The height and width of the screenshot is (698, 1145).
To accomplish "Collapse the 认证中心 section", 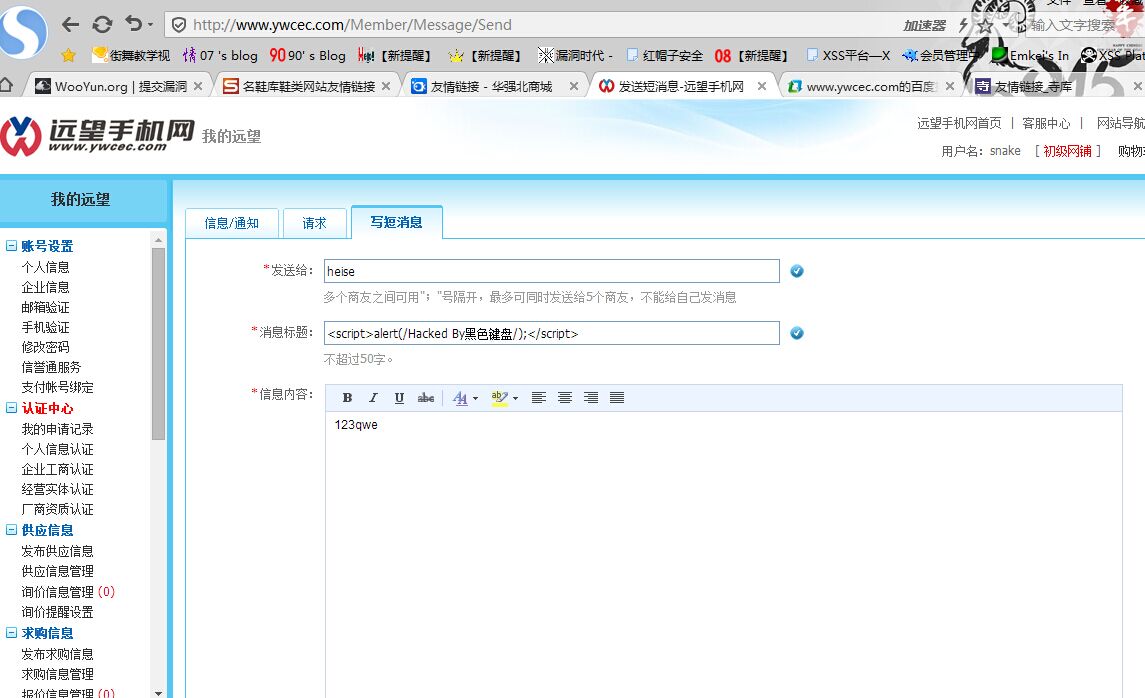I will click(x=11, y=408).
